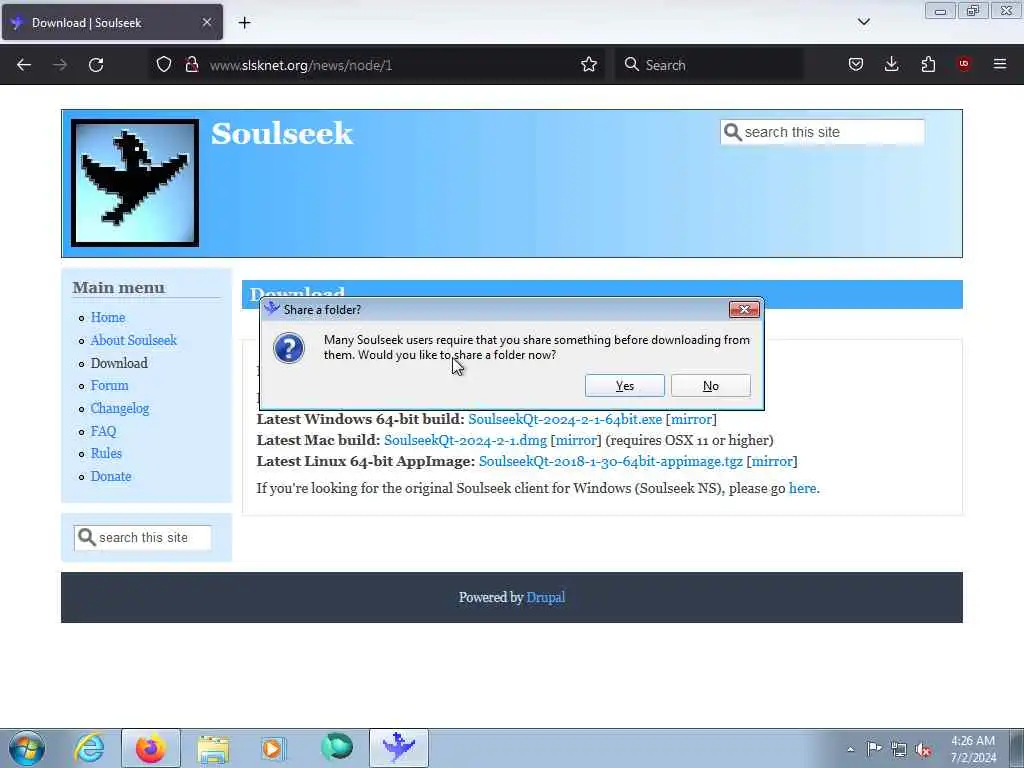Switch to Firefox taskbar icon

pos(151,748)
